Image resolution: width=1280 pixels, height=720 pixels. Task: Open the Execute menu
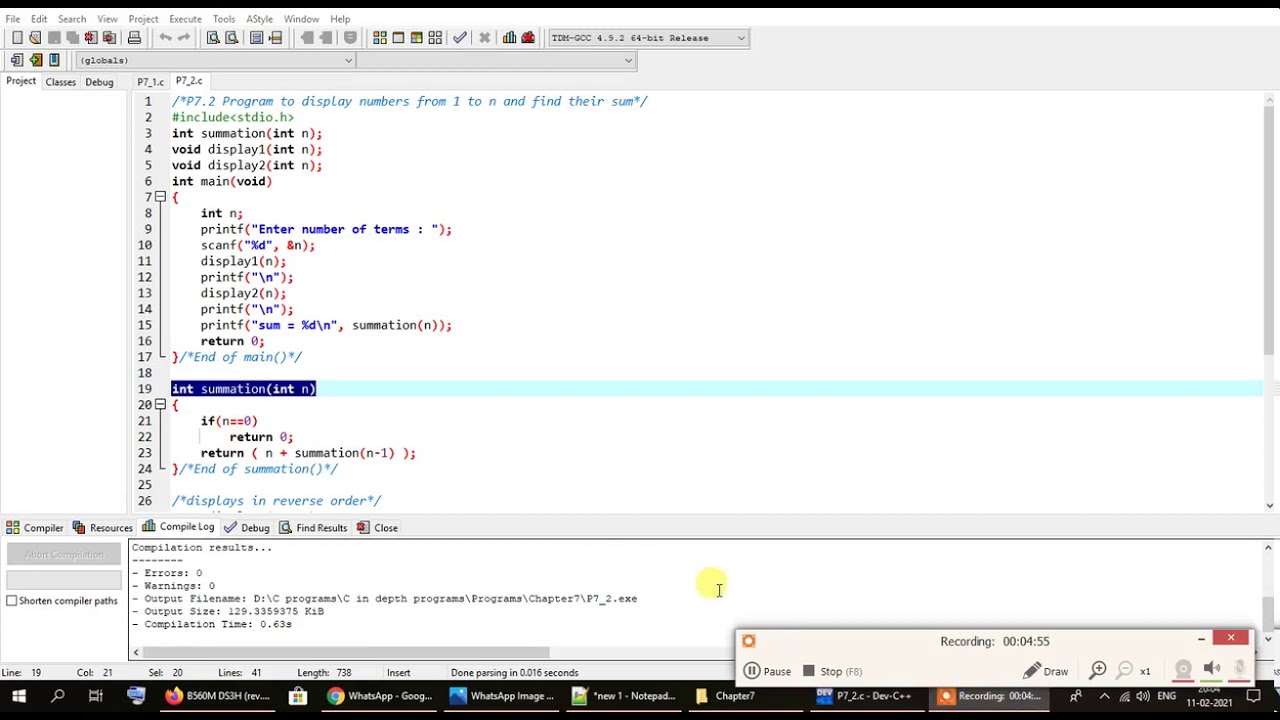pyautogui.click(x=185, y=19)
